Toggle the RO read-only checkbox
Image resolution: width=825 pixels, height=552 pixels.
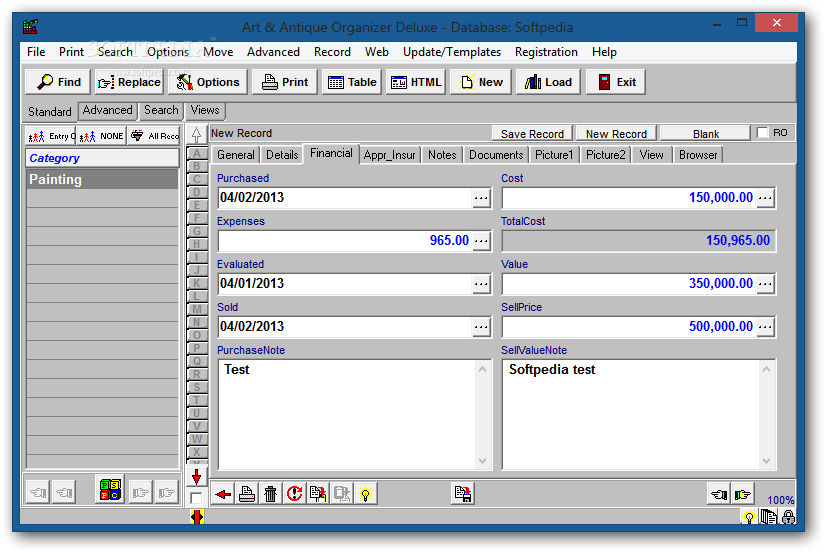pyautogui.click(x=762, y=133)
